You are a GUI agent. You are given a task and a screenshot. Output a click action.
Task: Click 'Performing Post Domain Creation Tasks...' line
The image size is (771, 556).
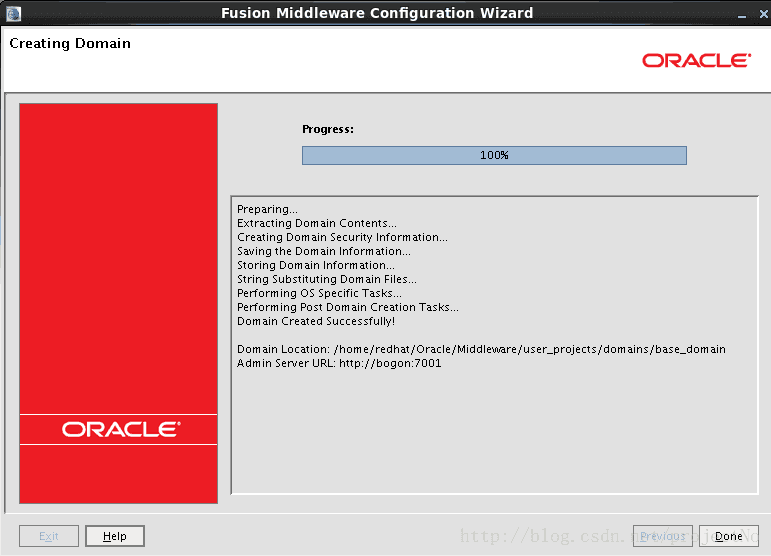click(348, 307)
